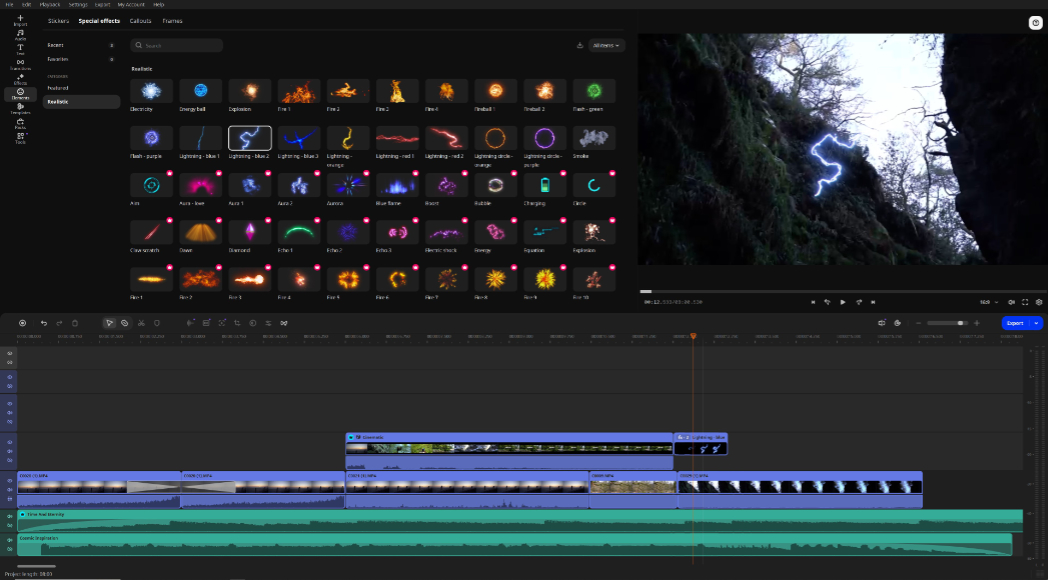This screenshot has height=580, width=1048.
Task: Expand the Export options arrow
Action: [x=1037, y=323]
